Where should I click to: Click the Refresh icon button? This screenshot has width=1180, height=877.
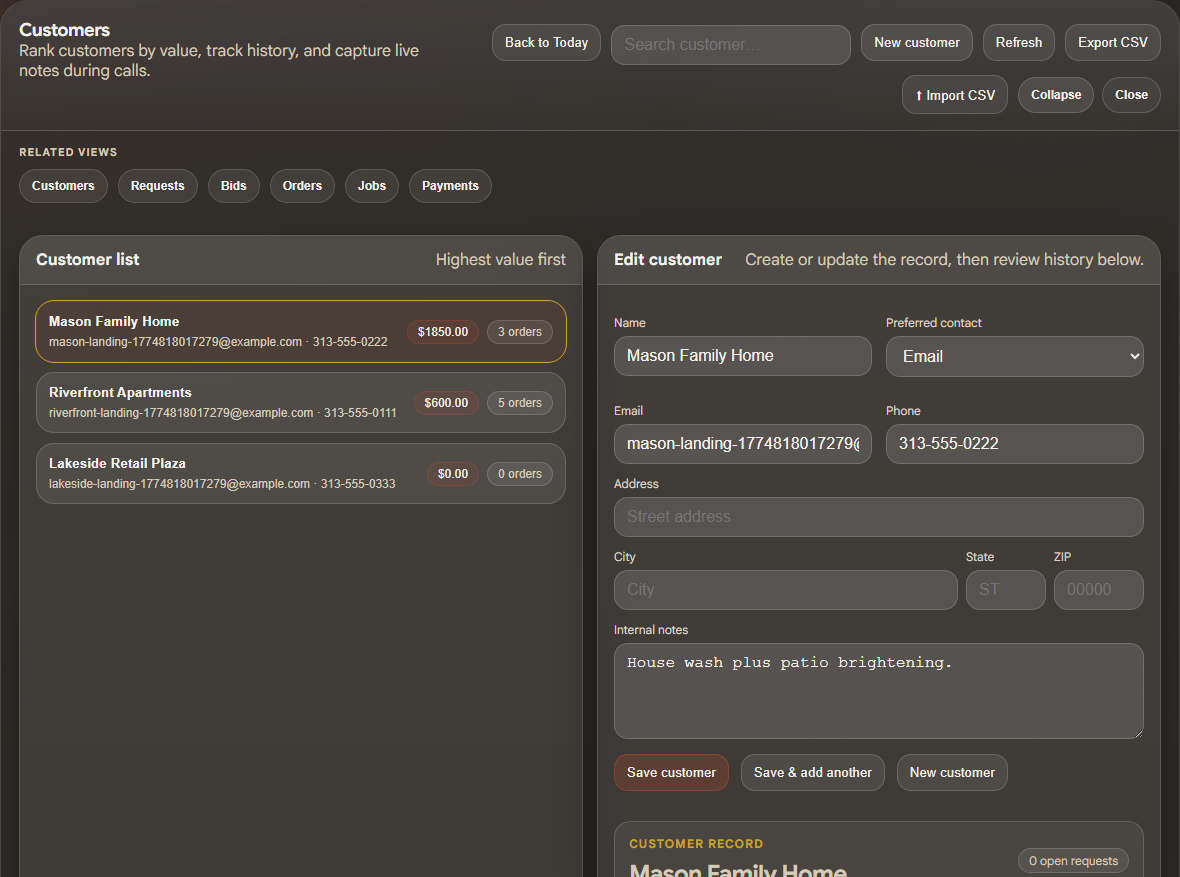coord(1018,42)
